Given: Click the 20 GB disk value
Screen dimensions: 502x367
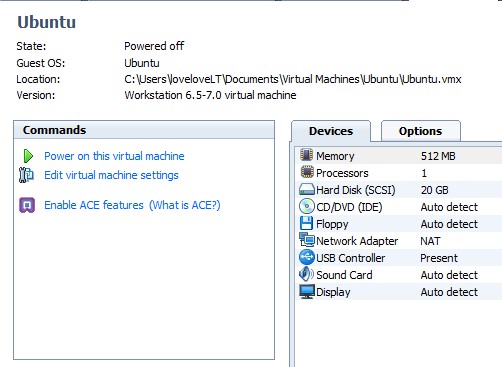Looking at the screenshot, I should tap(434, 190).
